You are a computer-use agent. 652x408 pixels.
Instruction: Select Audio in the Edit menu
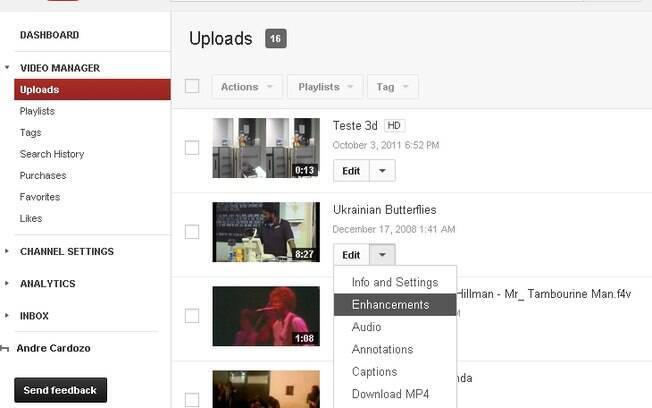click(395, 327)
